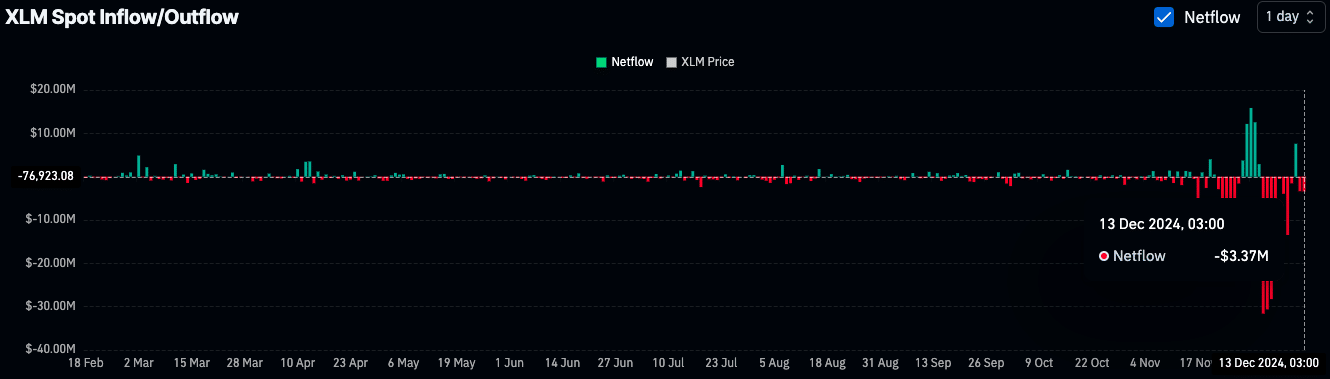Click the 4 Nov x-axis date
Screen dimensions: 1330x379
pos(1145,362)
